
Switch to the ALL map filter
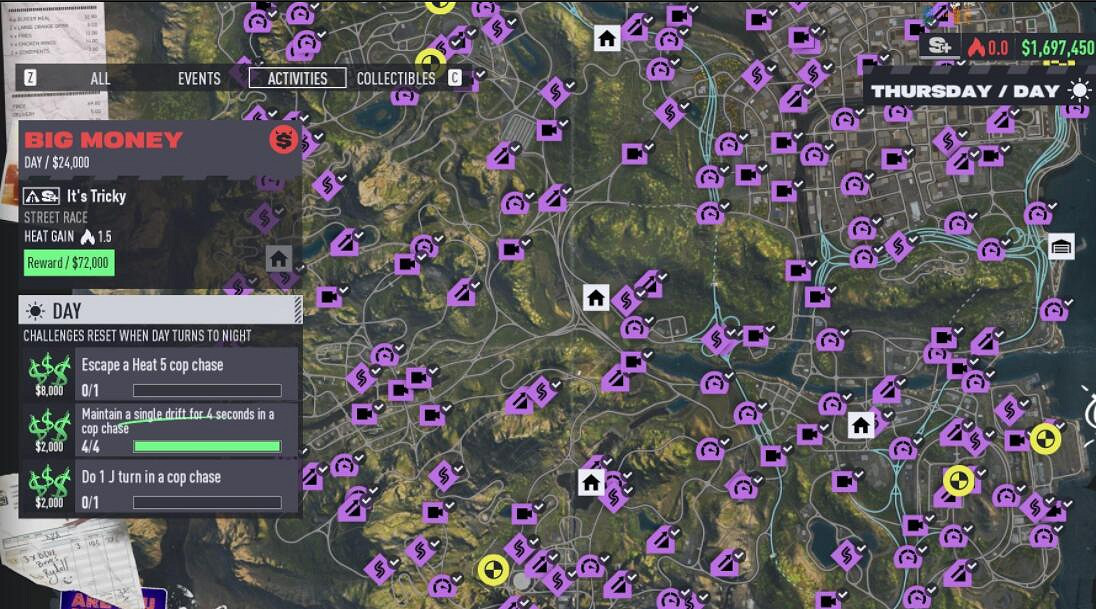(100, 78)
